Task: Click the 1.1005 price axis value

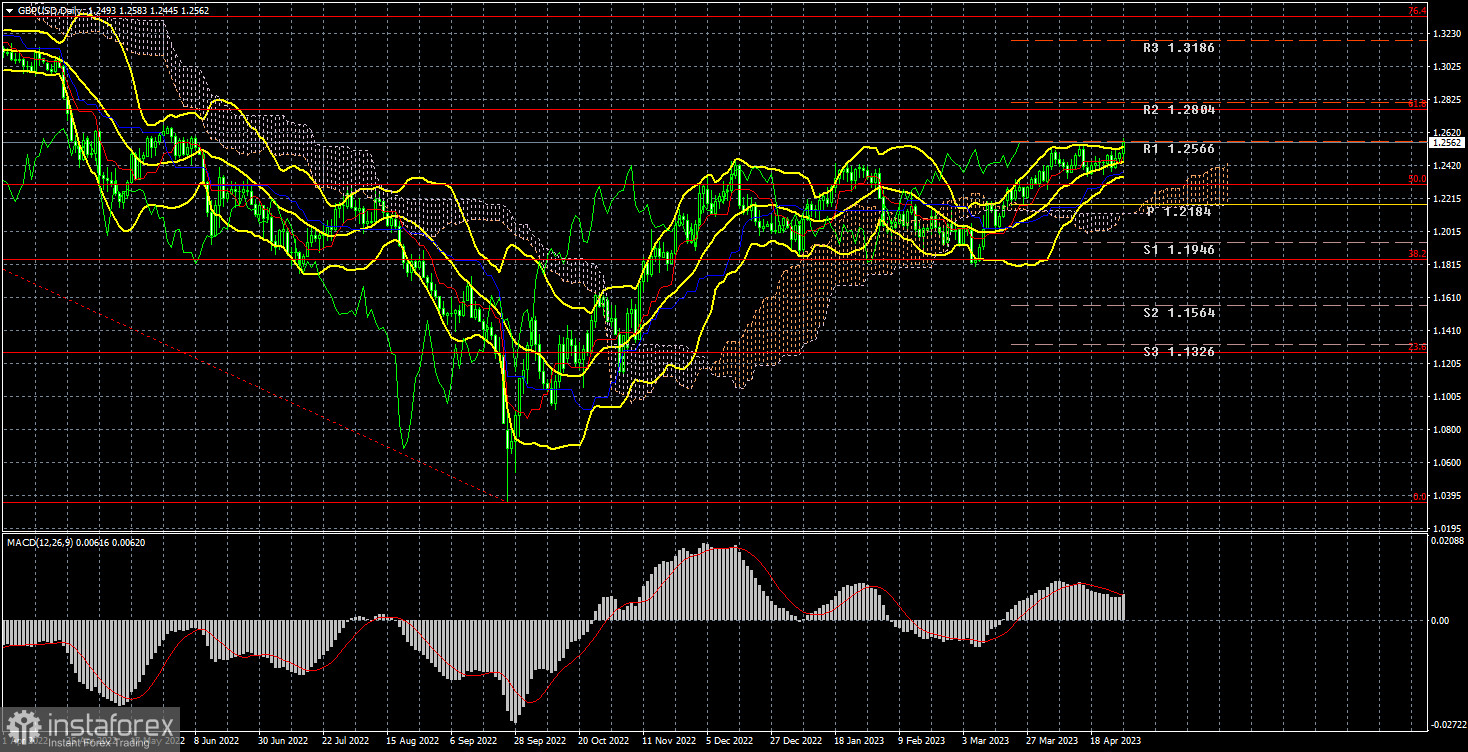Action: [x=1446, y=397]
